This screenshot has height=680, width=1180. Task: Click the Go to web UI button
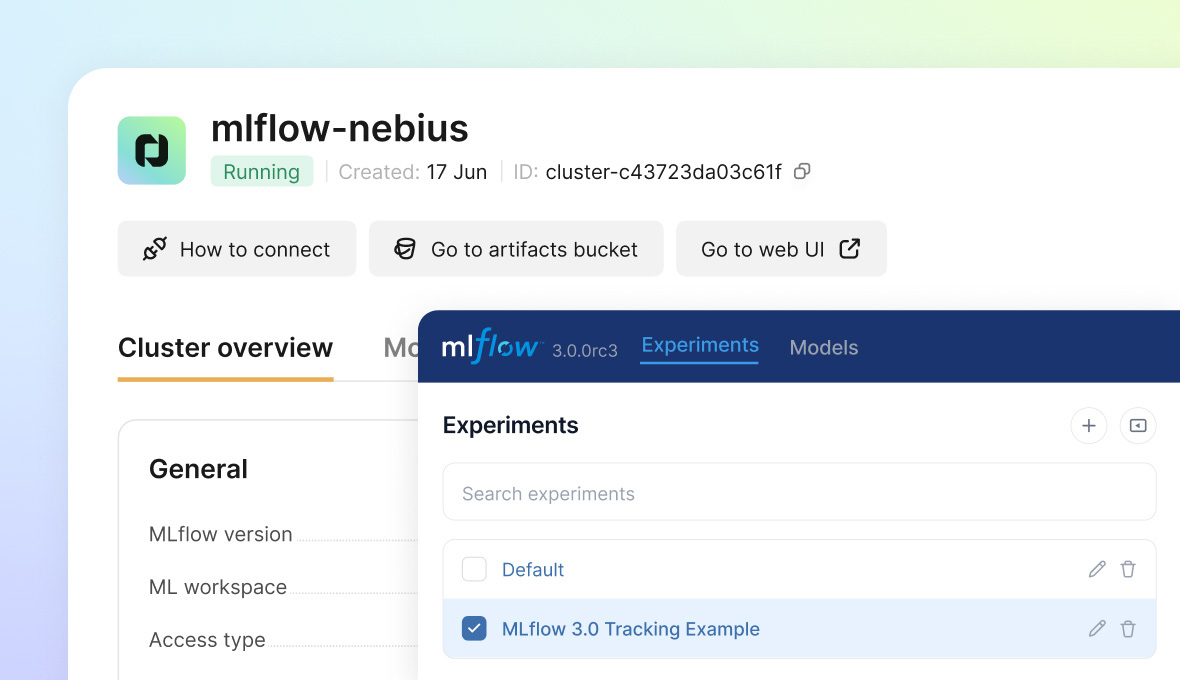(x=781, y=249)
